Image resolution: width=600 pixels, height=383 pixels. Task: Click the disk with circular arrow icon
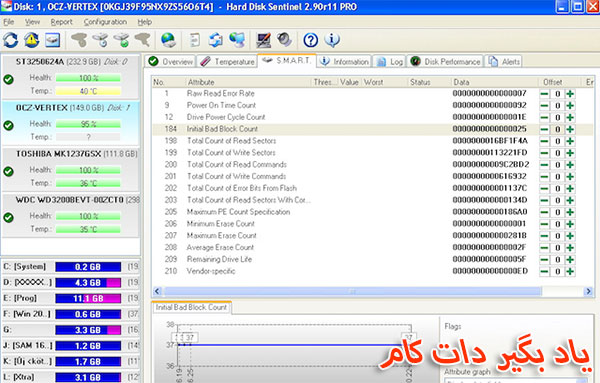101,40
